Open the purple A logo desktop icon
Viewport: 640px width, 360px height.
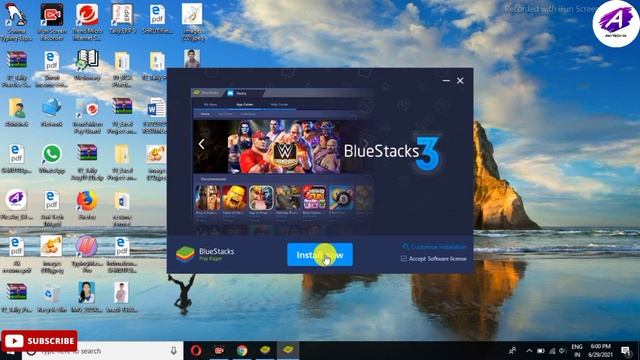(x=16, y=205)
